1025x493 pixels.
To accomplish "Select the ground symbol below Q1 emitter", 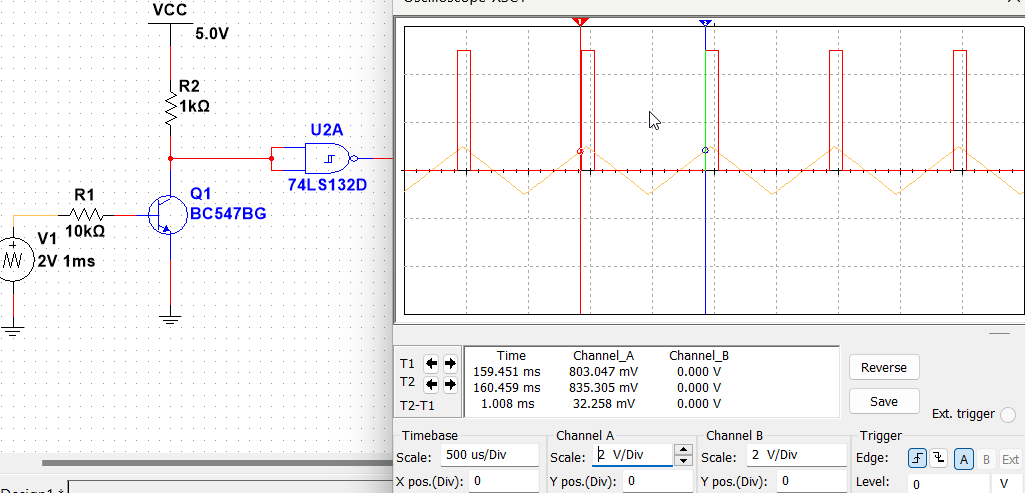I will [171, 319].
